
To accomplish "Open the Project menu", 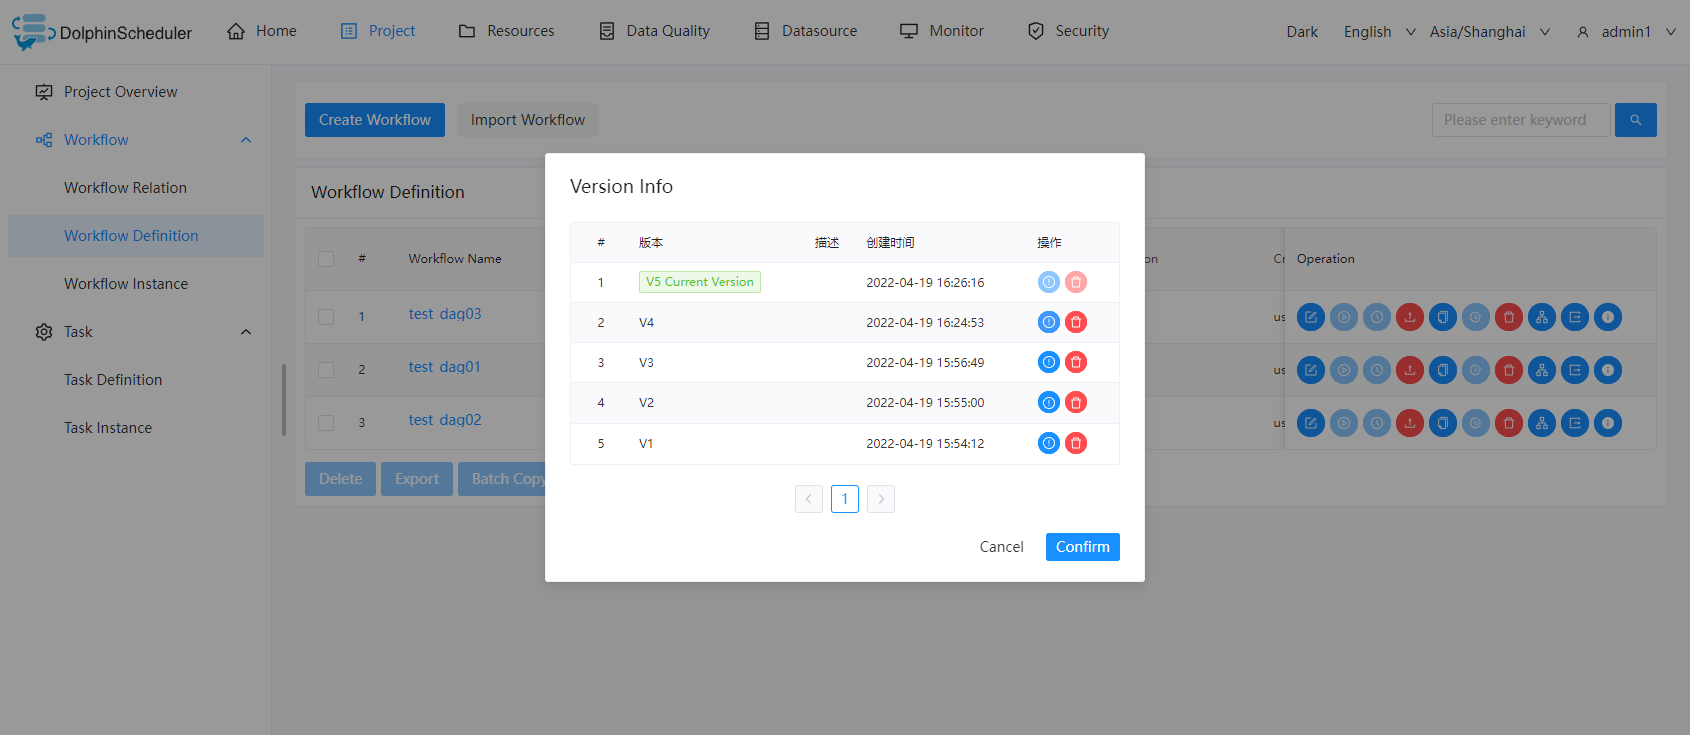I will pos(378,31).
